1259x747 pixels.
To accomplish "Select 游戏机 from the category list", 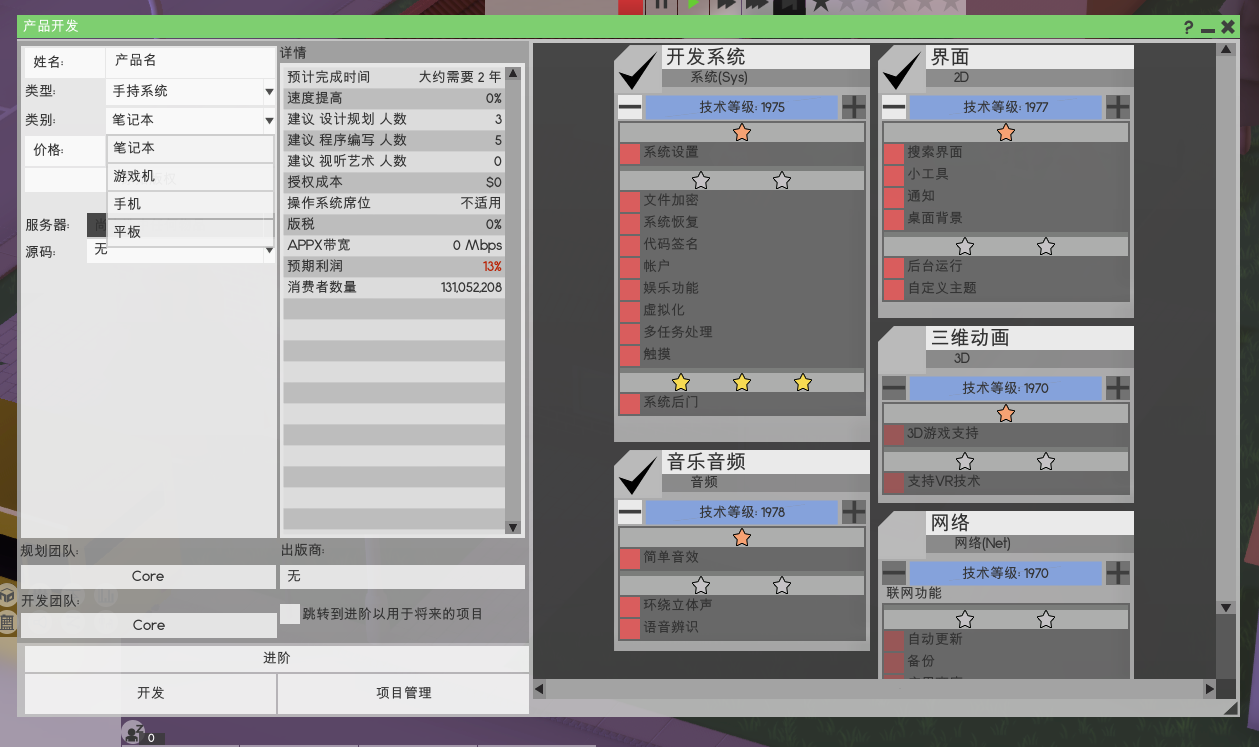I will pyautogui.click(x=190, y=176).
